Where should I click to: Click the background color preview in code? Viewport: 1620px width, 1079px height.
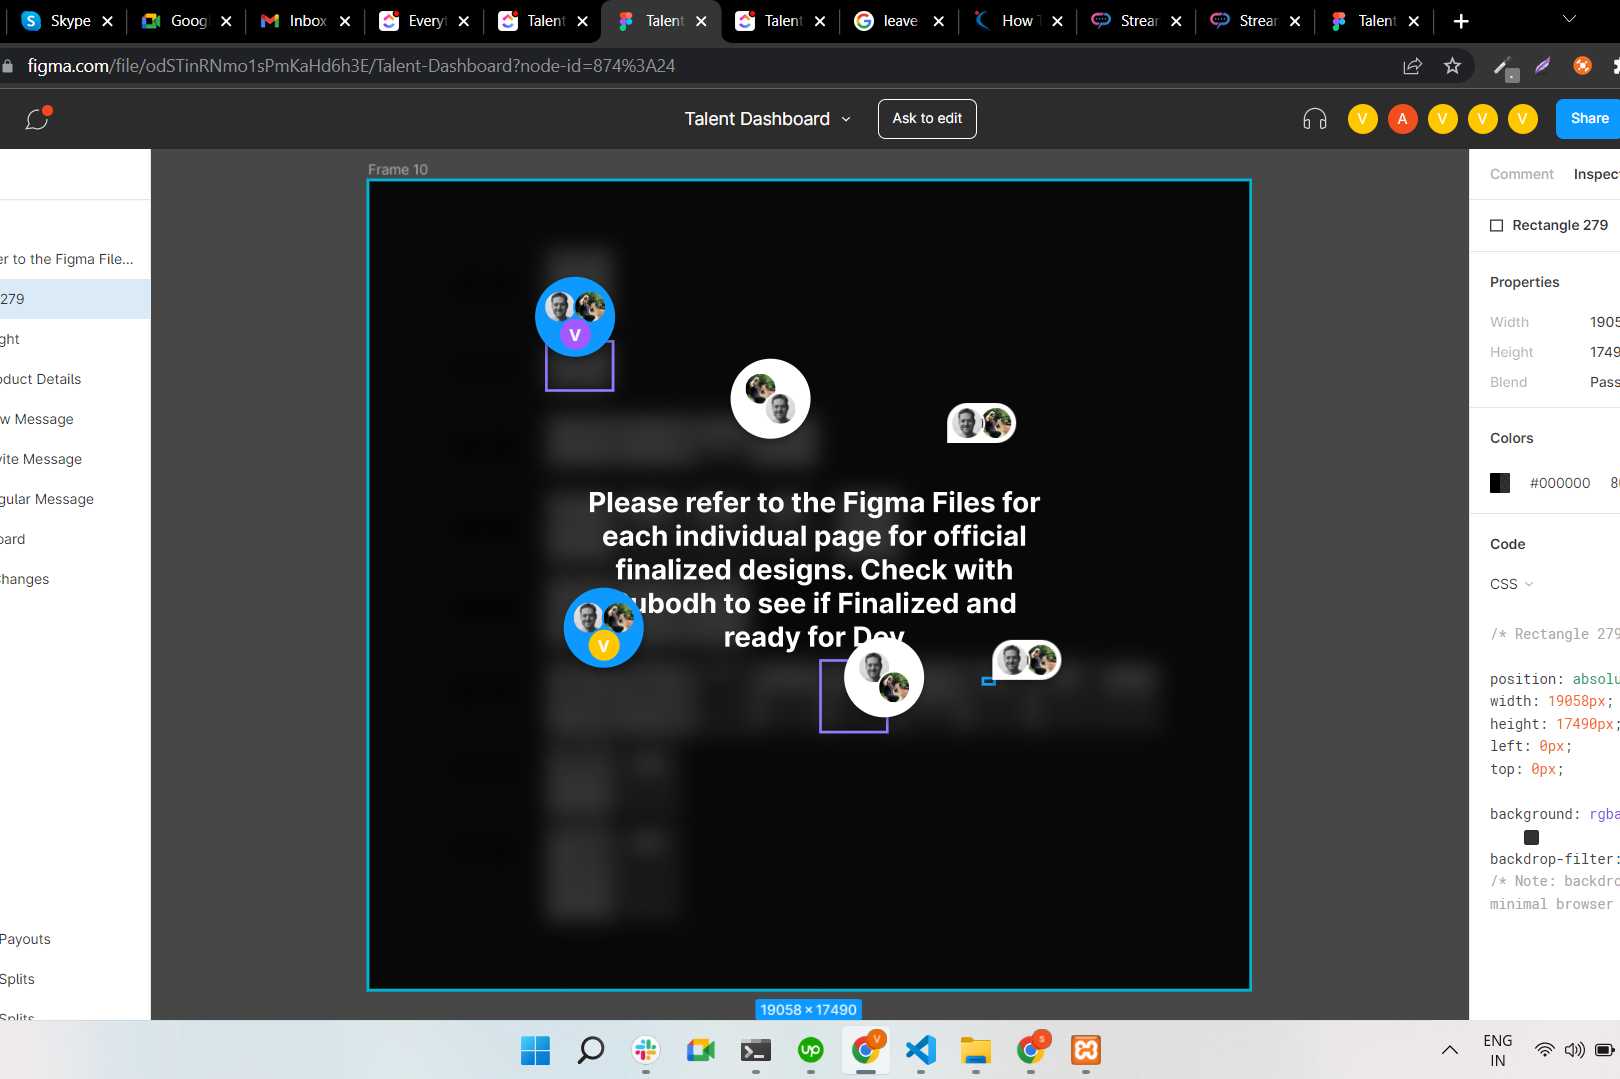pos(1531,837)
